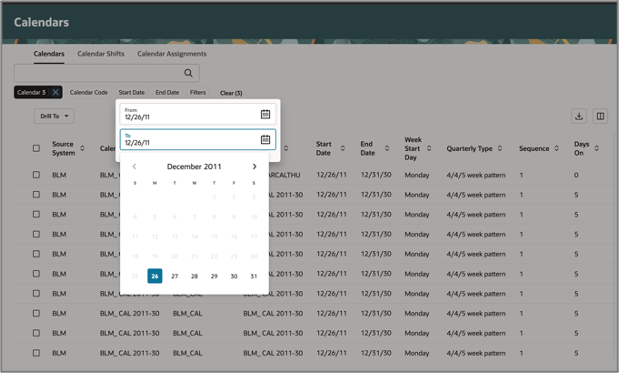Sort by Start Date column
The height and width of the screenshot is (374, 620).
point(342,148)
